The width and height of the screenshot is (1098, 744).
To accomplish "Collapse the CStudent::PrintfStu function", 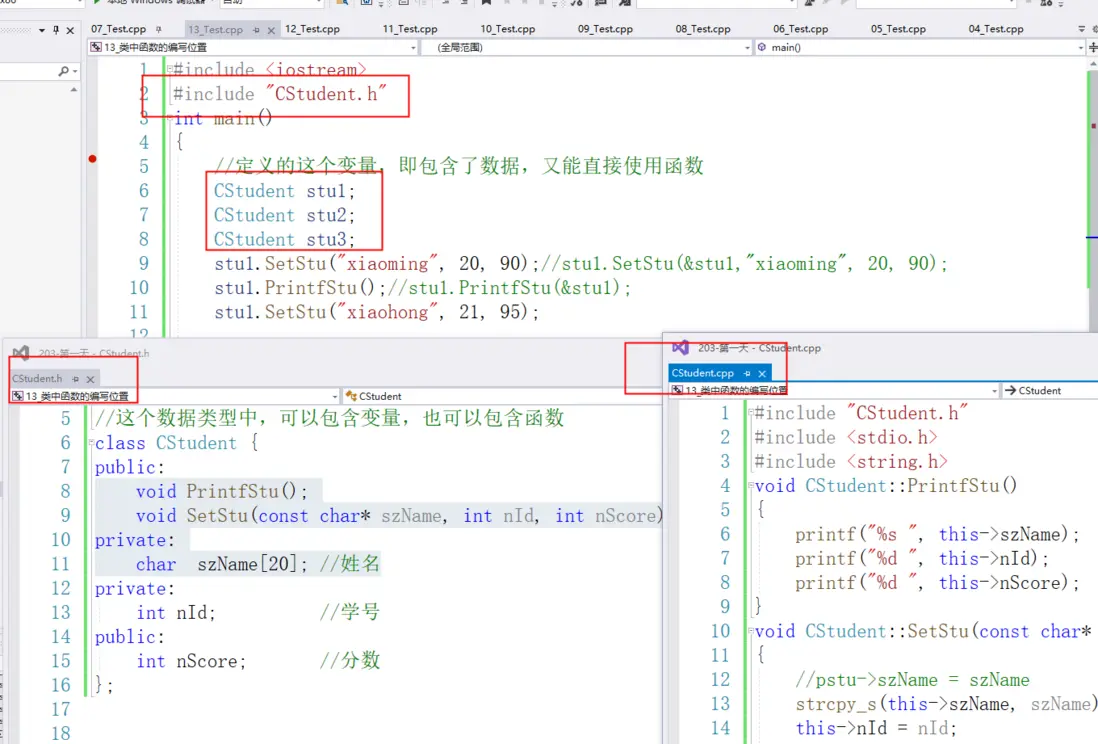I will click(751, 485).
